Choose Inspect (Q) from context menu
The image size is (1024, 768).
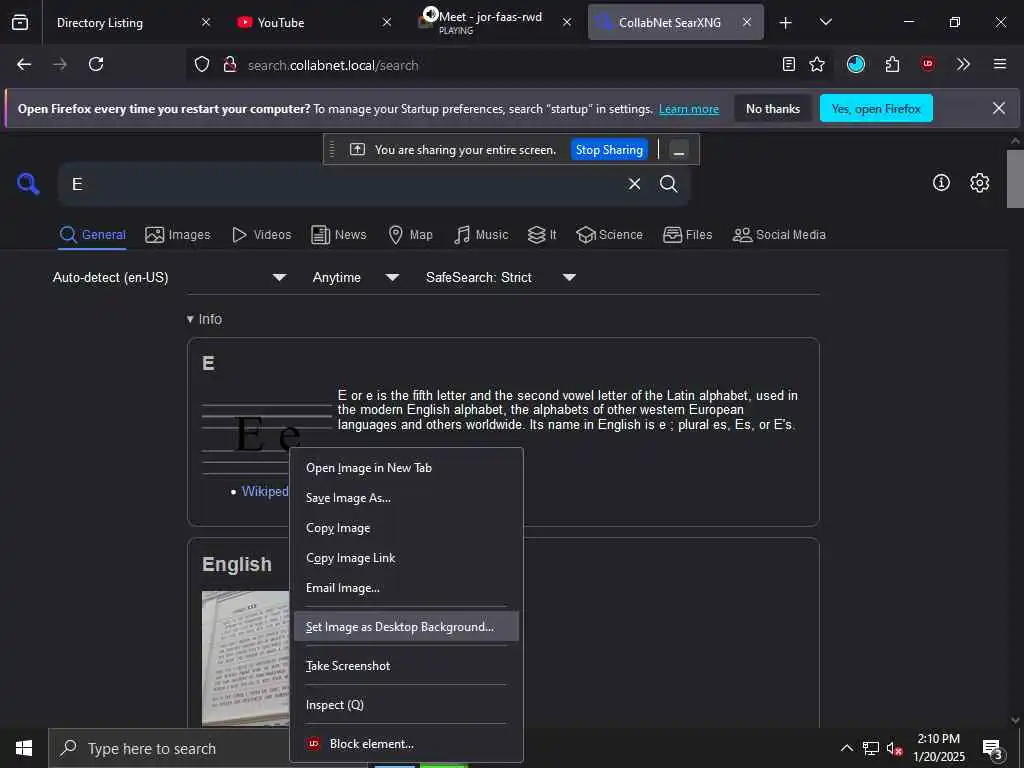(406, 705)
